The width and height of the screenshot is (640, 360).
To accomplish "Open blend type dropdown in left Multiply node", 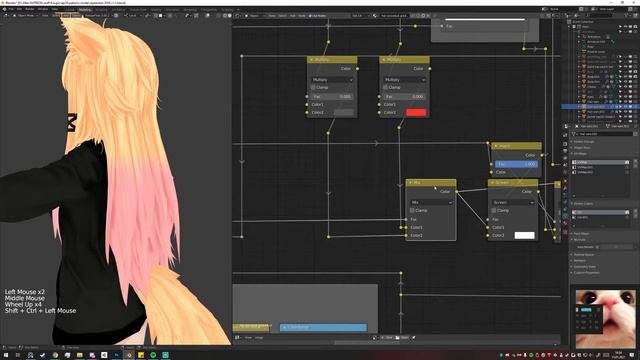I will coord(332,80).
